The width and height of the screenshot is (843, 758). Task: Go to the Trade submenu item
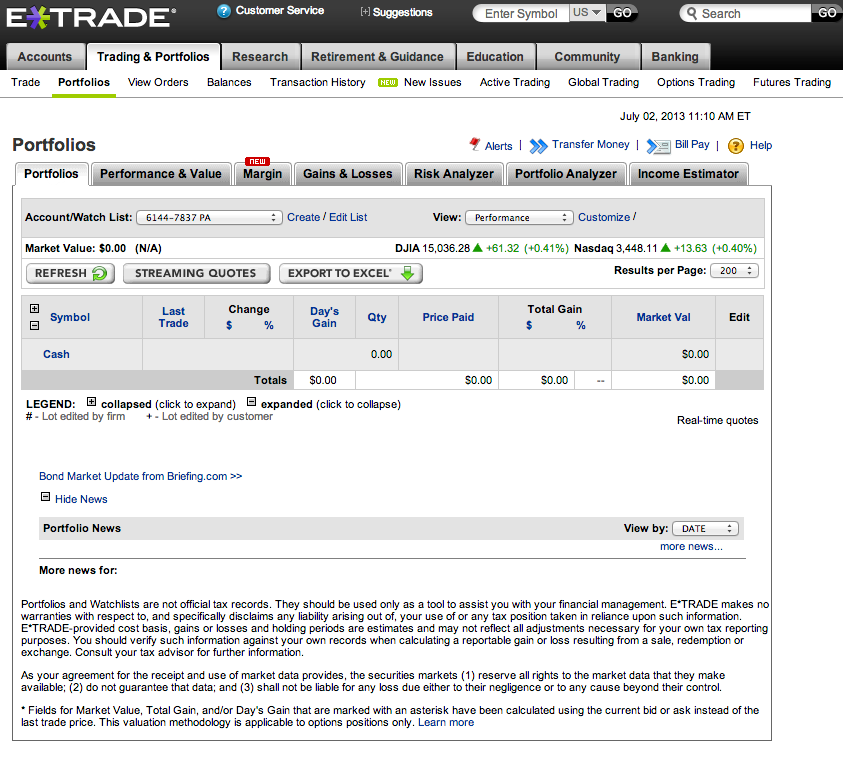[x=26, y=83]
